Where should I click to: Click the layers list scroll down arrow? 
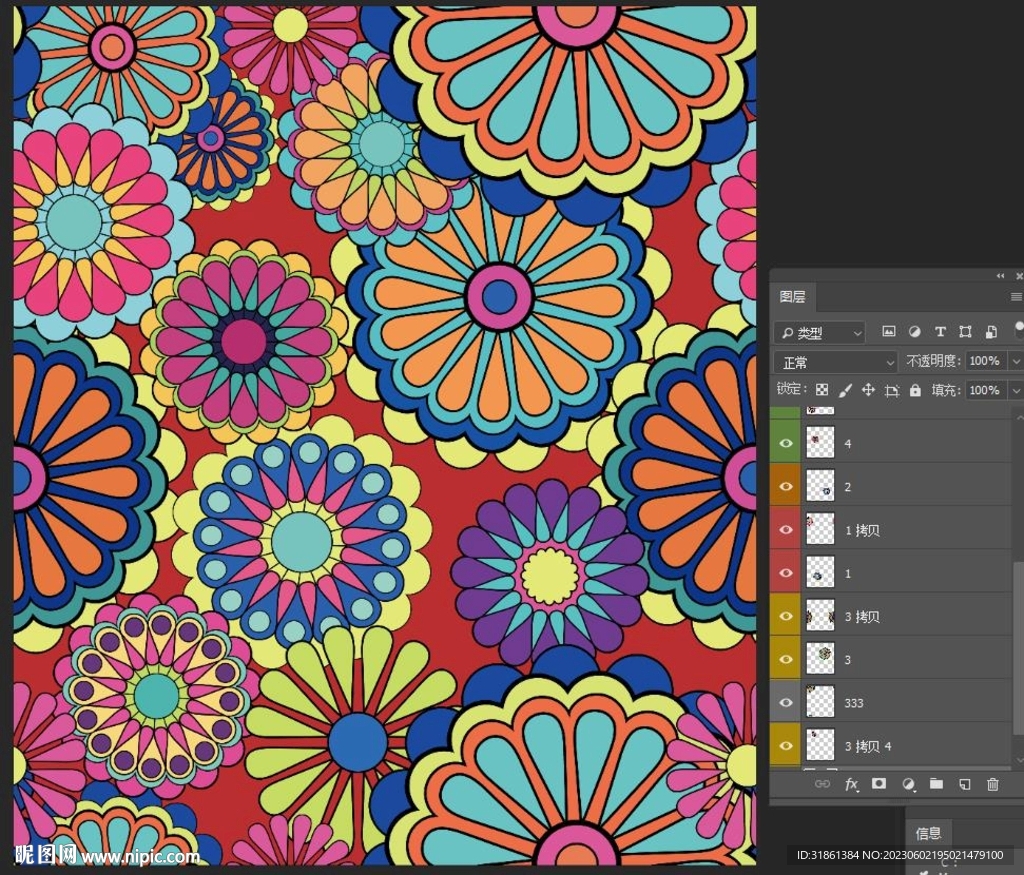(1018, 760)
